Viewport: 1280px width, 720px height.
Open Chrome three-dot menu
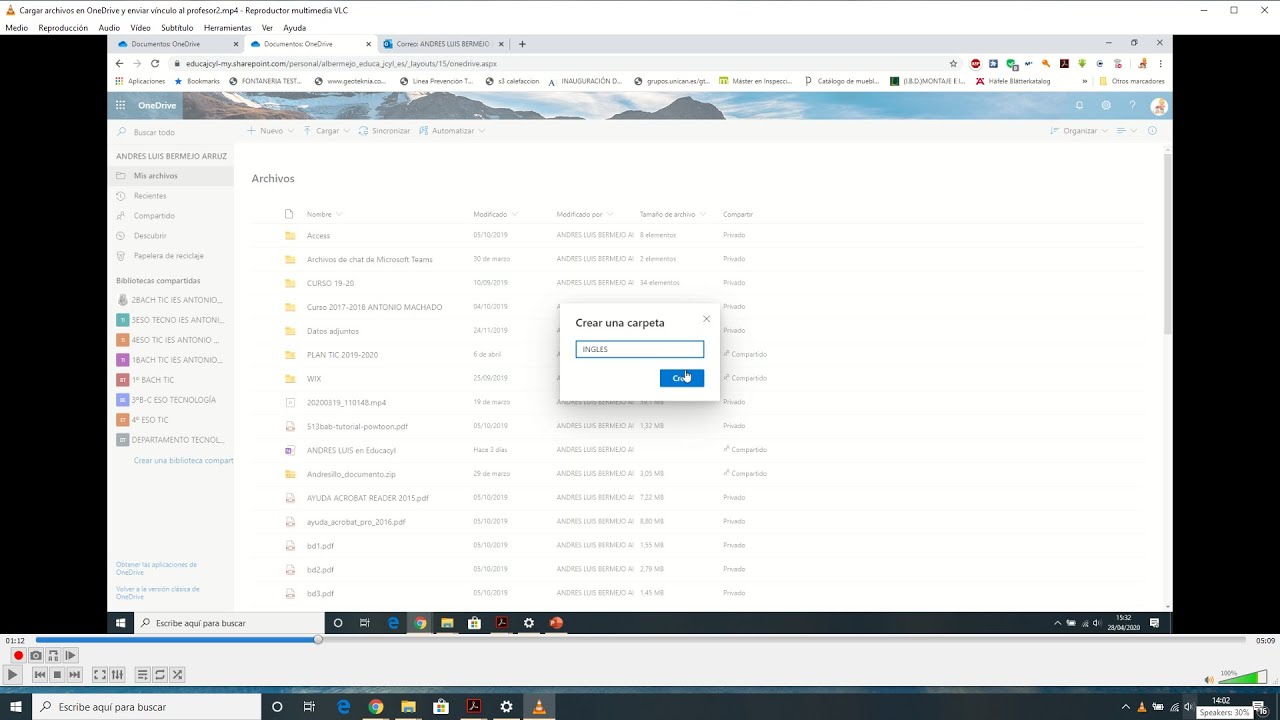point(1160,63)
